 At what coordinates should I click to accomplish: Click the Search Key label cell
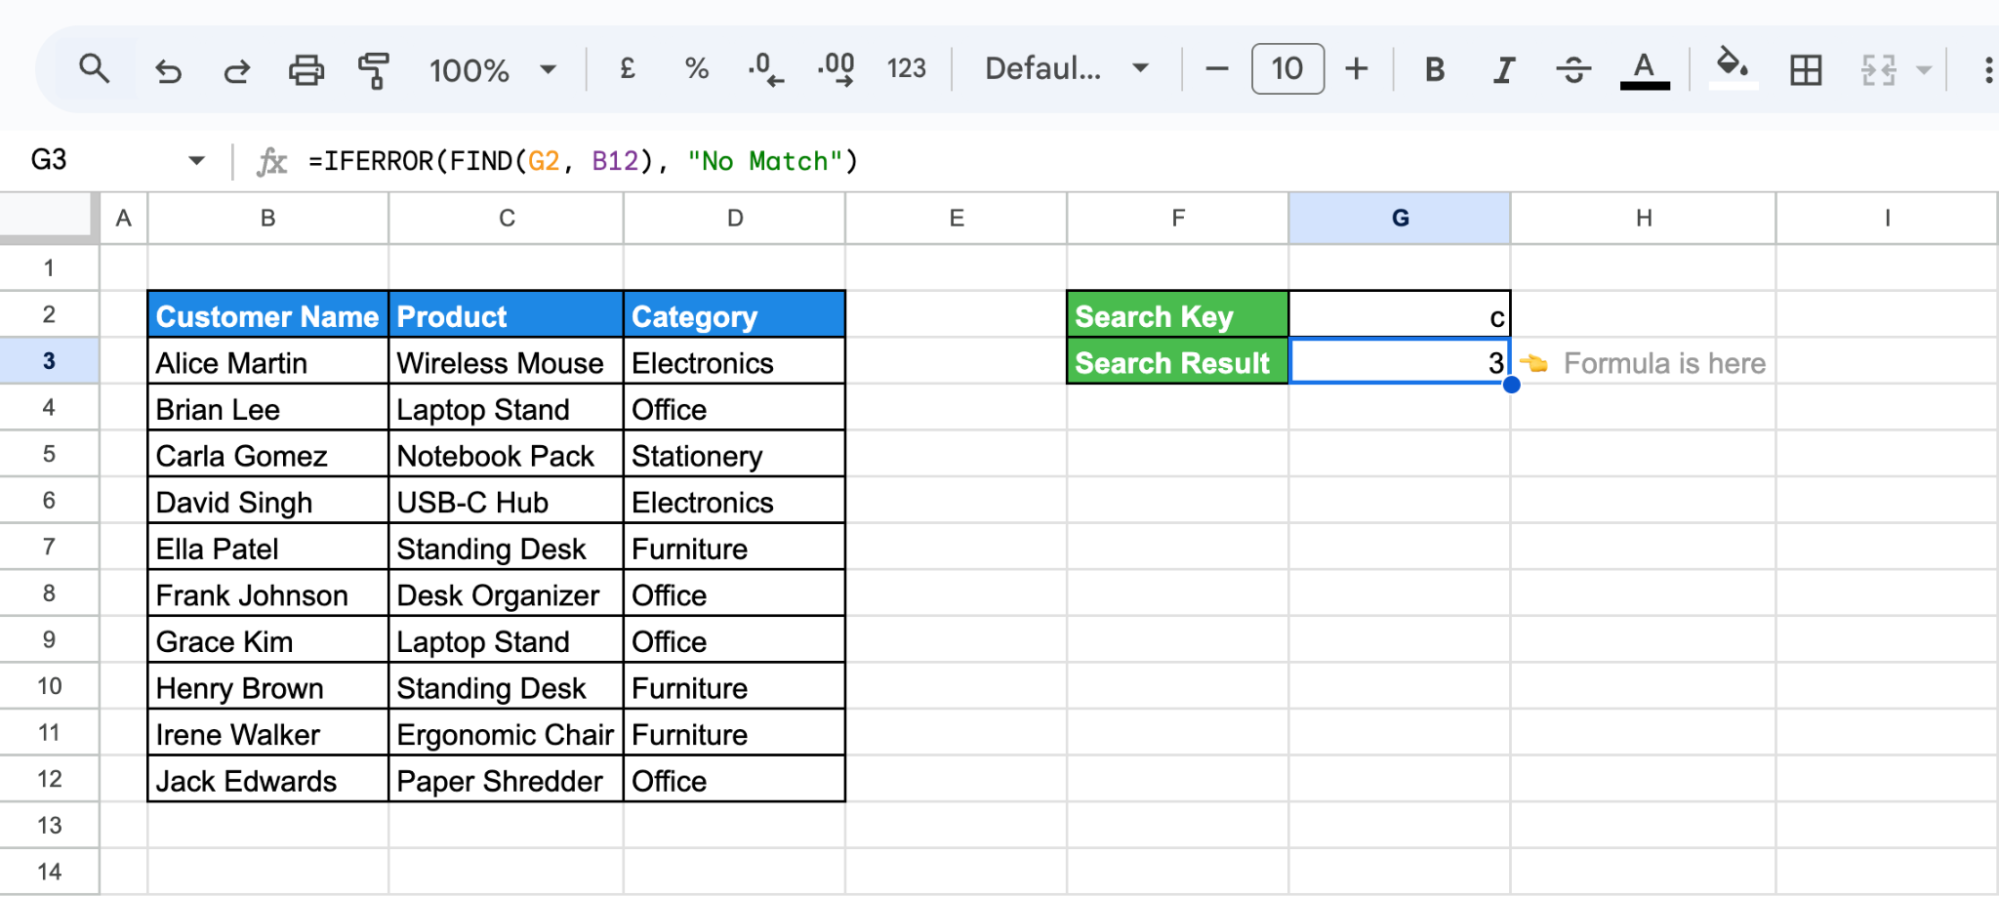click(1178, 315)
